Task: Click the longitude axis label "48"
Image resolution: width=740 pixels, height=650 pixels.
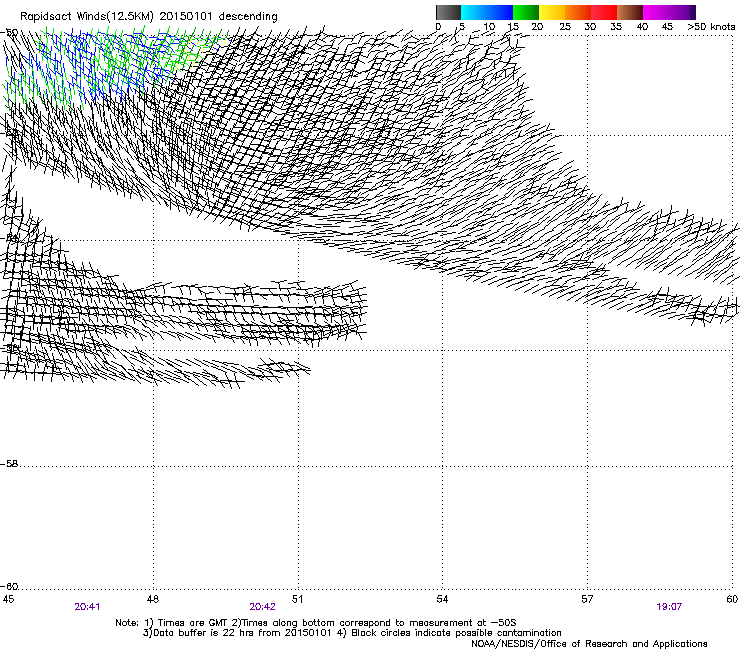Action: pos(152,599)
